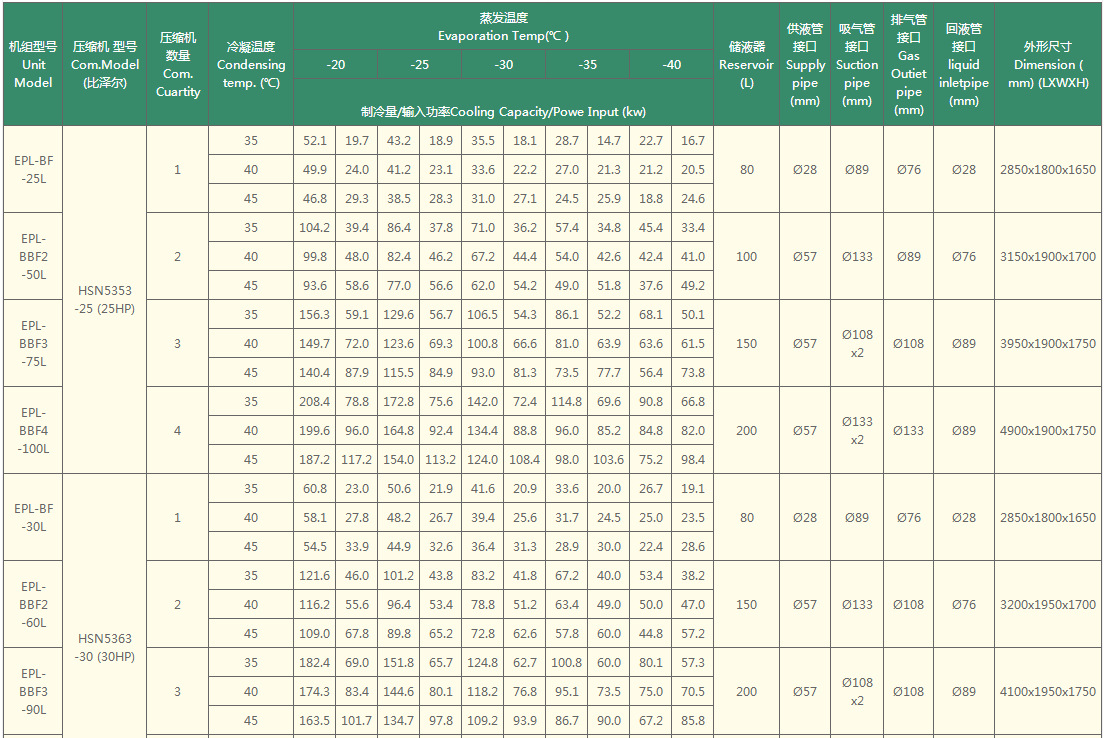1105x738 pixels.
Task: Select the EPL-BBF2-60L unit model cell
Action: (33, 604)
